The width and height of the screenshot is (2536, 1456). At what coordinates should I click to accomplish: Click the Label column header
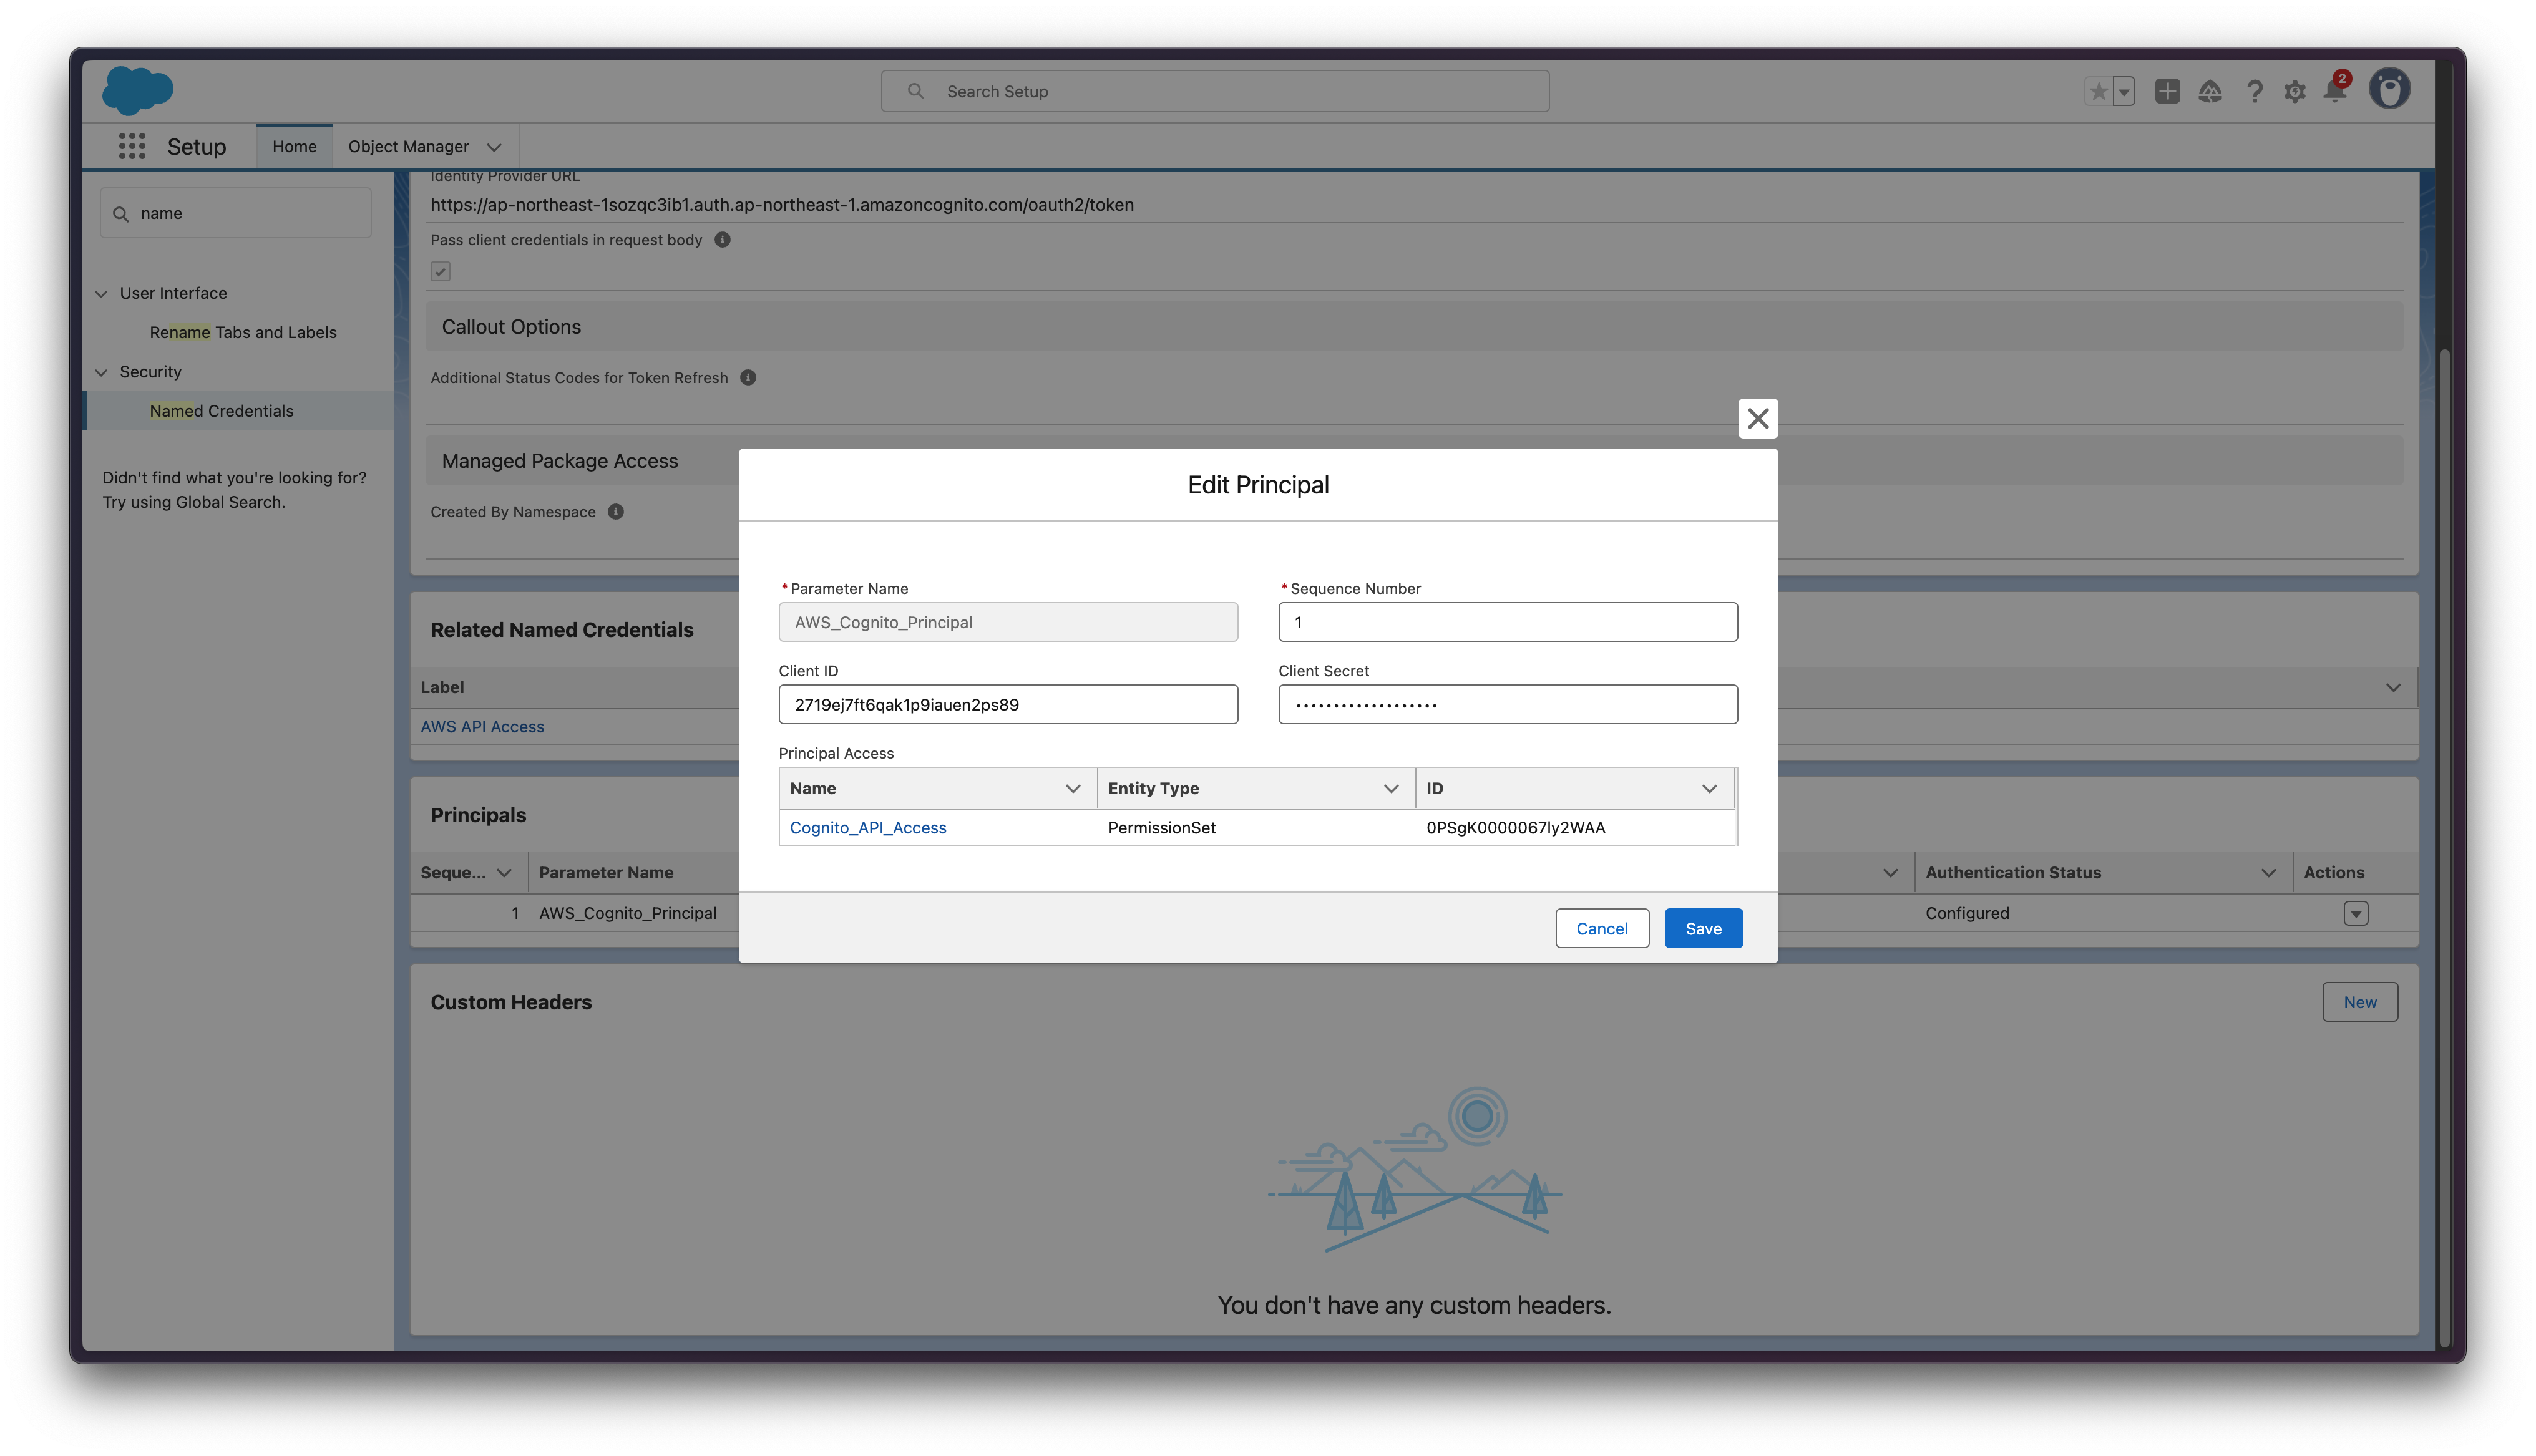[442, 687]
